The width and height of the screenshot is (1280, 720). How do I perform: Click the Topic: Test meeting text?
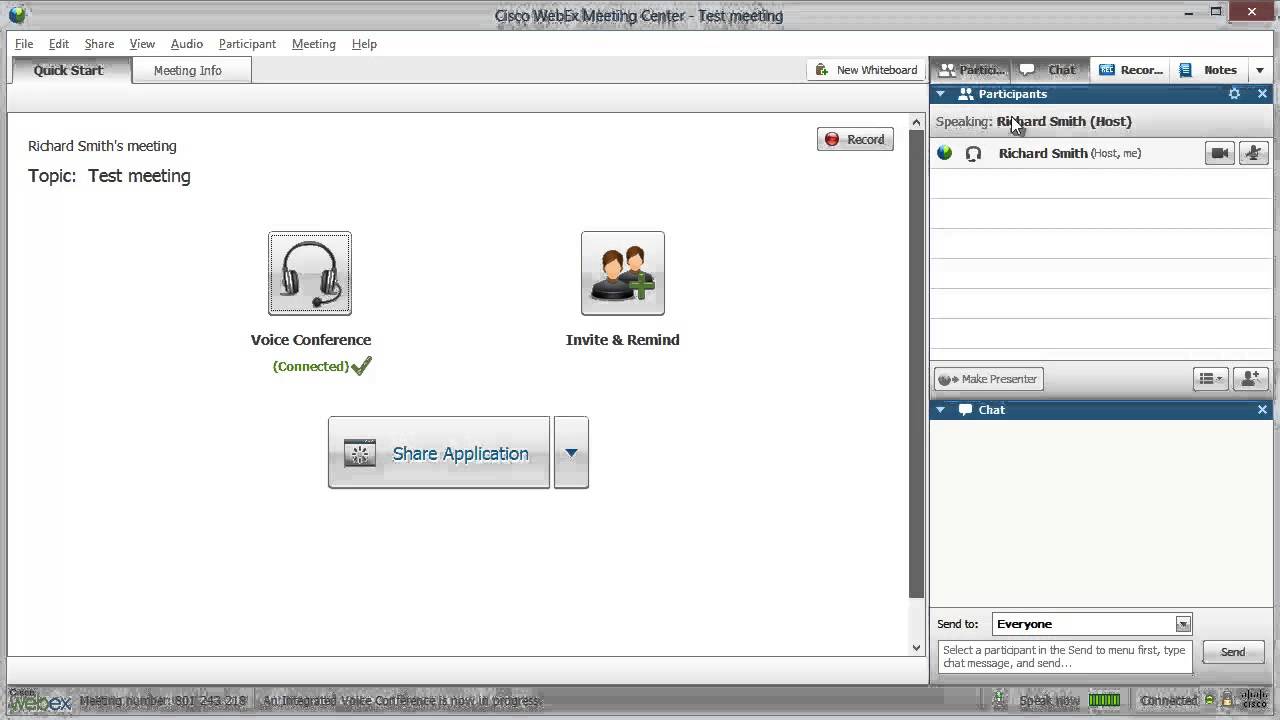click(109, 176)
